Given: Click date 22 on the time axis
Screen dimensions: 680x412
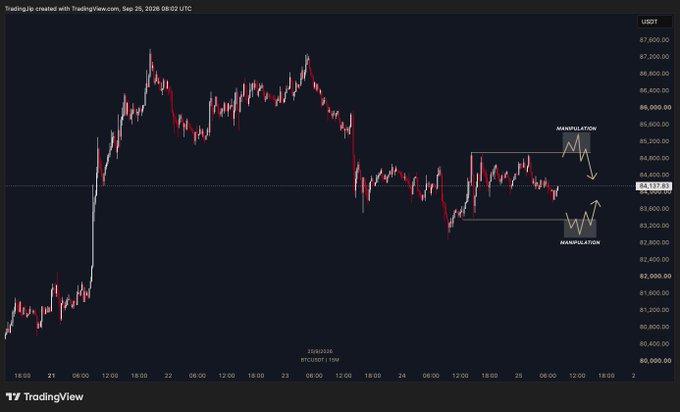Looking at the screenshot, I should pos(168,376).
